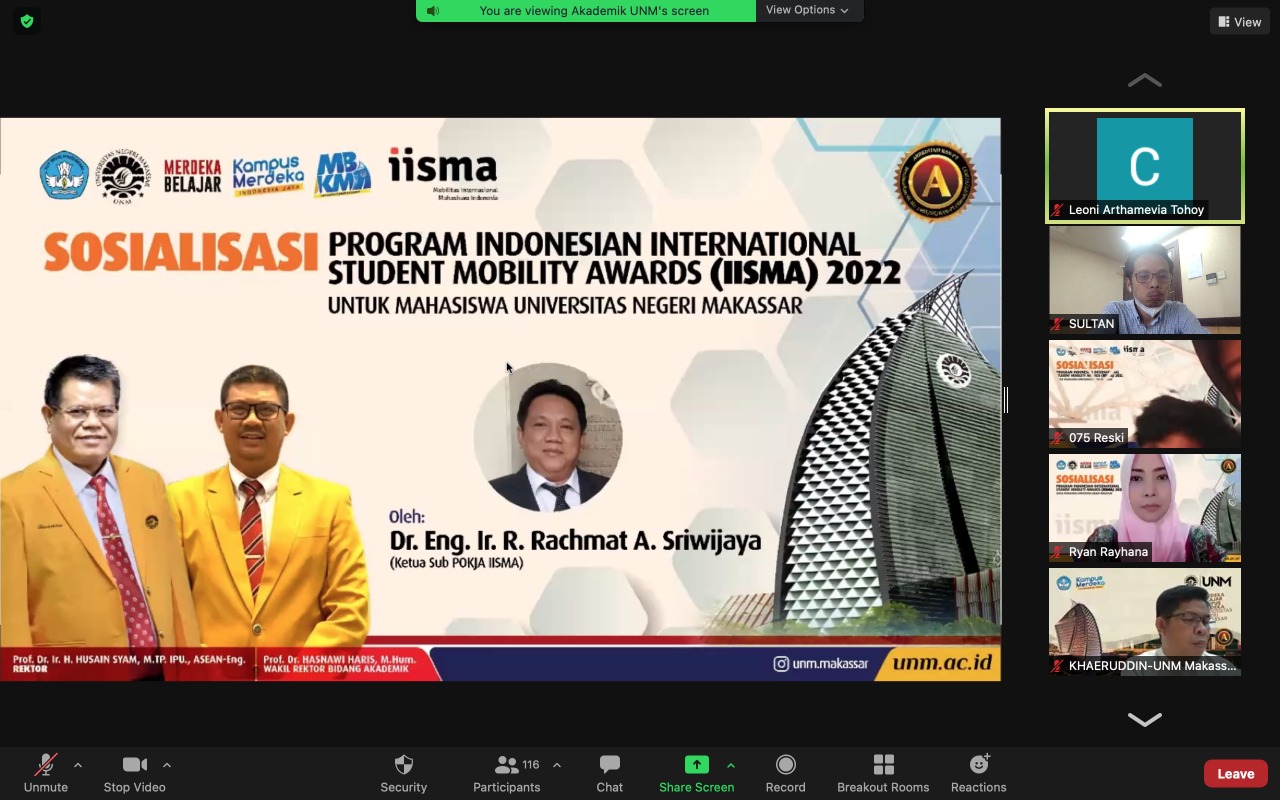The image size is (1280, 800).
Task: Select KHAERUDDIN-UNM Makassar video tile
Action: click(x=1145, y=621)
